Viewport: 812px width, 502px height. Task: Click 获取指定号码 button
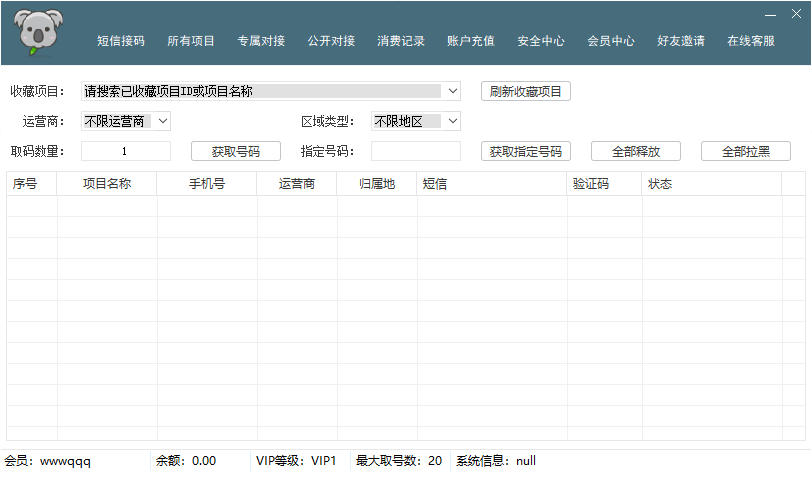click(x=526, y=151)
